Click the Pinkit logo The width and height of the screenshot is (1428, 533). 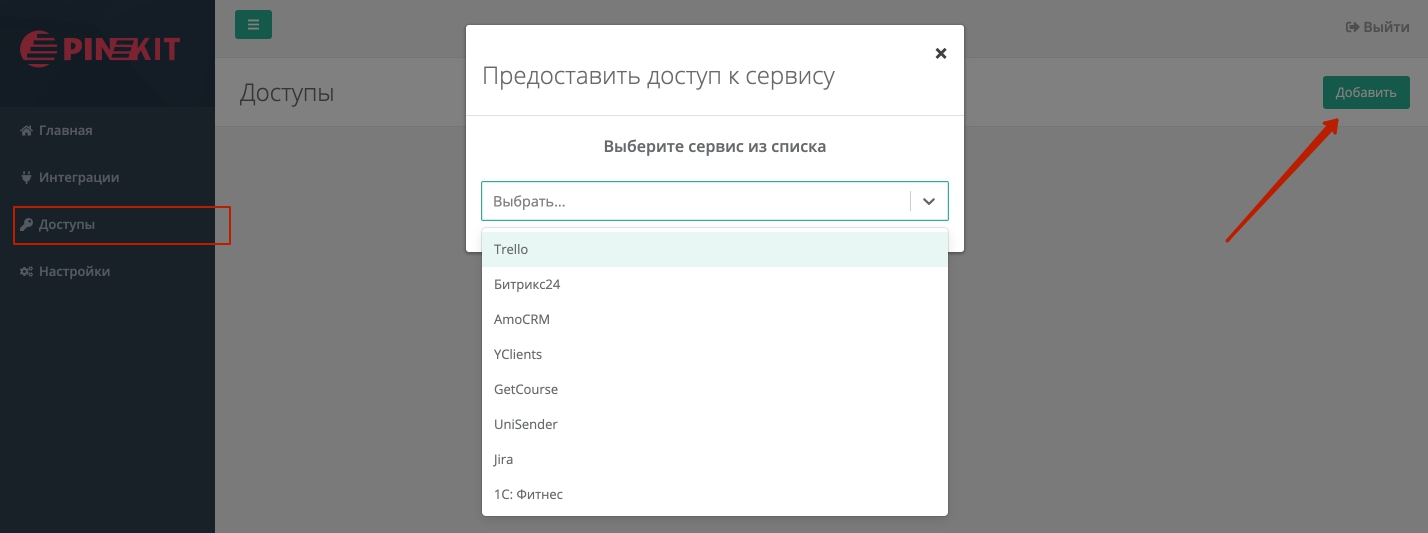(100, 47)
